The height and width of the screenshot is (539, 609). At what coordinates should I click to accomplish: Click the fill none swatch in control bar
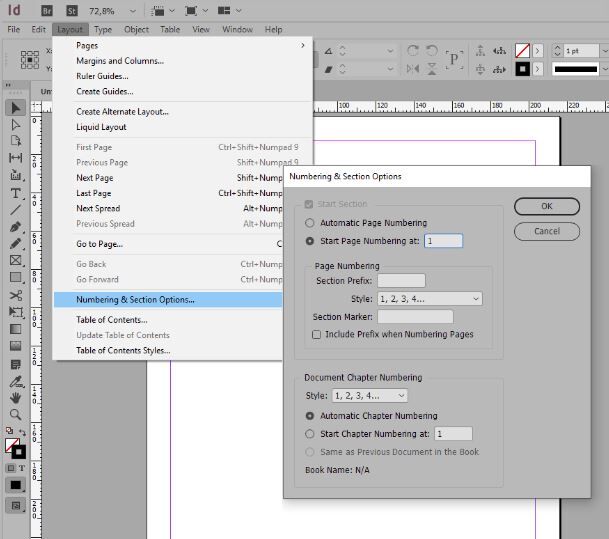(522, 50)
